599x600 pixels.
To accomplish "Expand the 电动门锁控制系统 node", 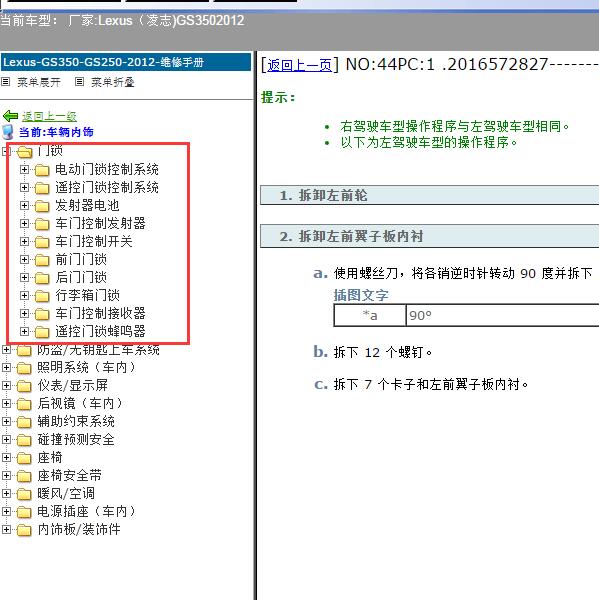I will 24,169.
